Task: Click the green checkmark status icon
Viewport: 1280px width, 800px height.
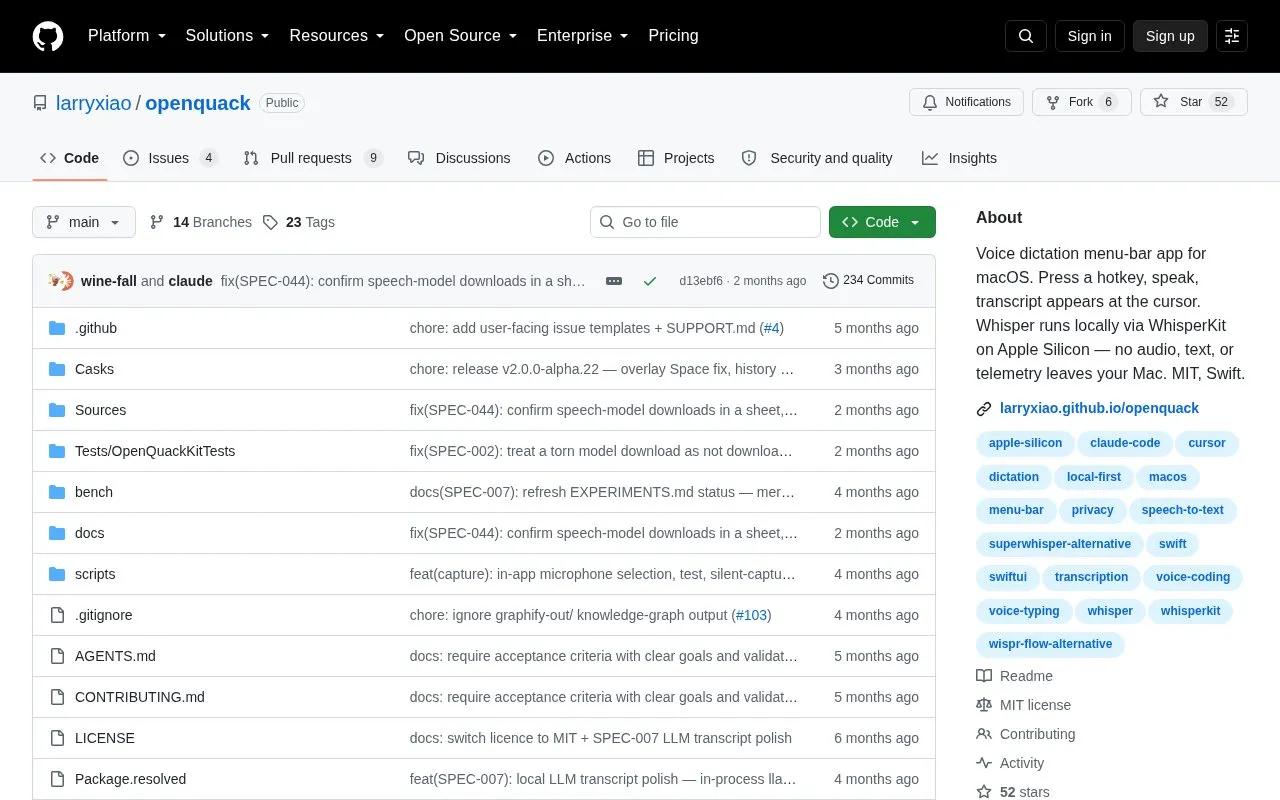Action: coord(650,281)
